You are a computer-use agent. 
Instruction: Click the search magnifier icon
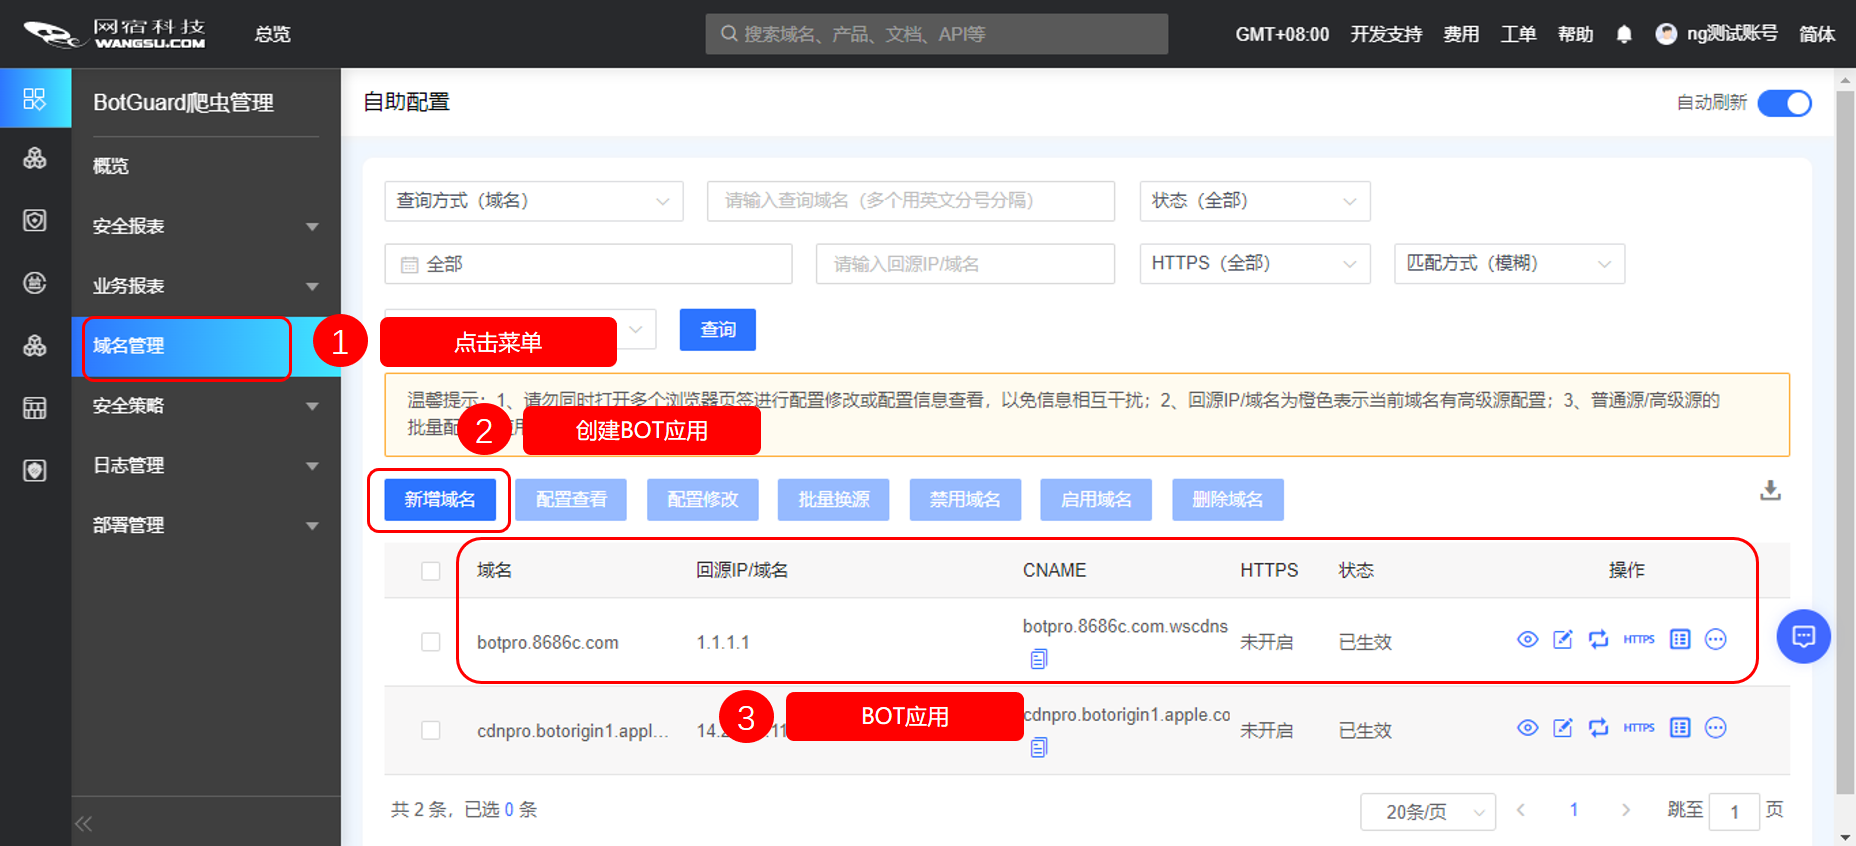coord(729,34)
